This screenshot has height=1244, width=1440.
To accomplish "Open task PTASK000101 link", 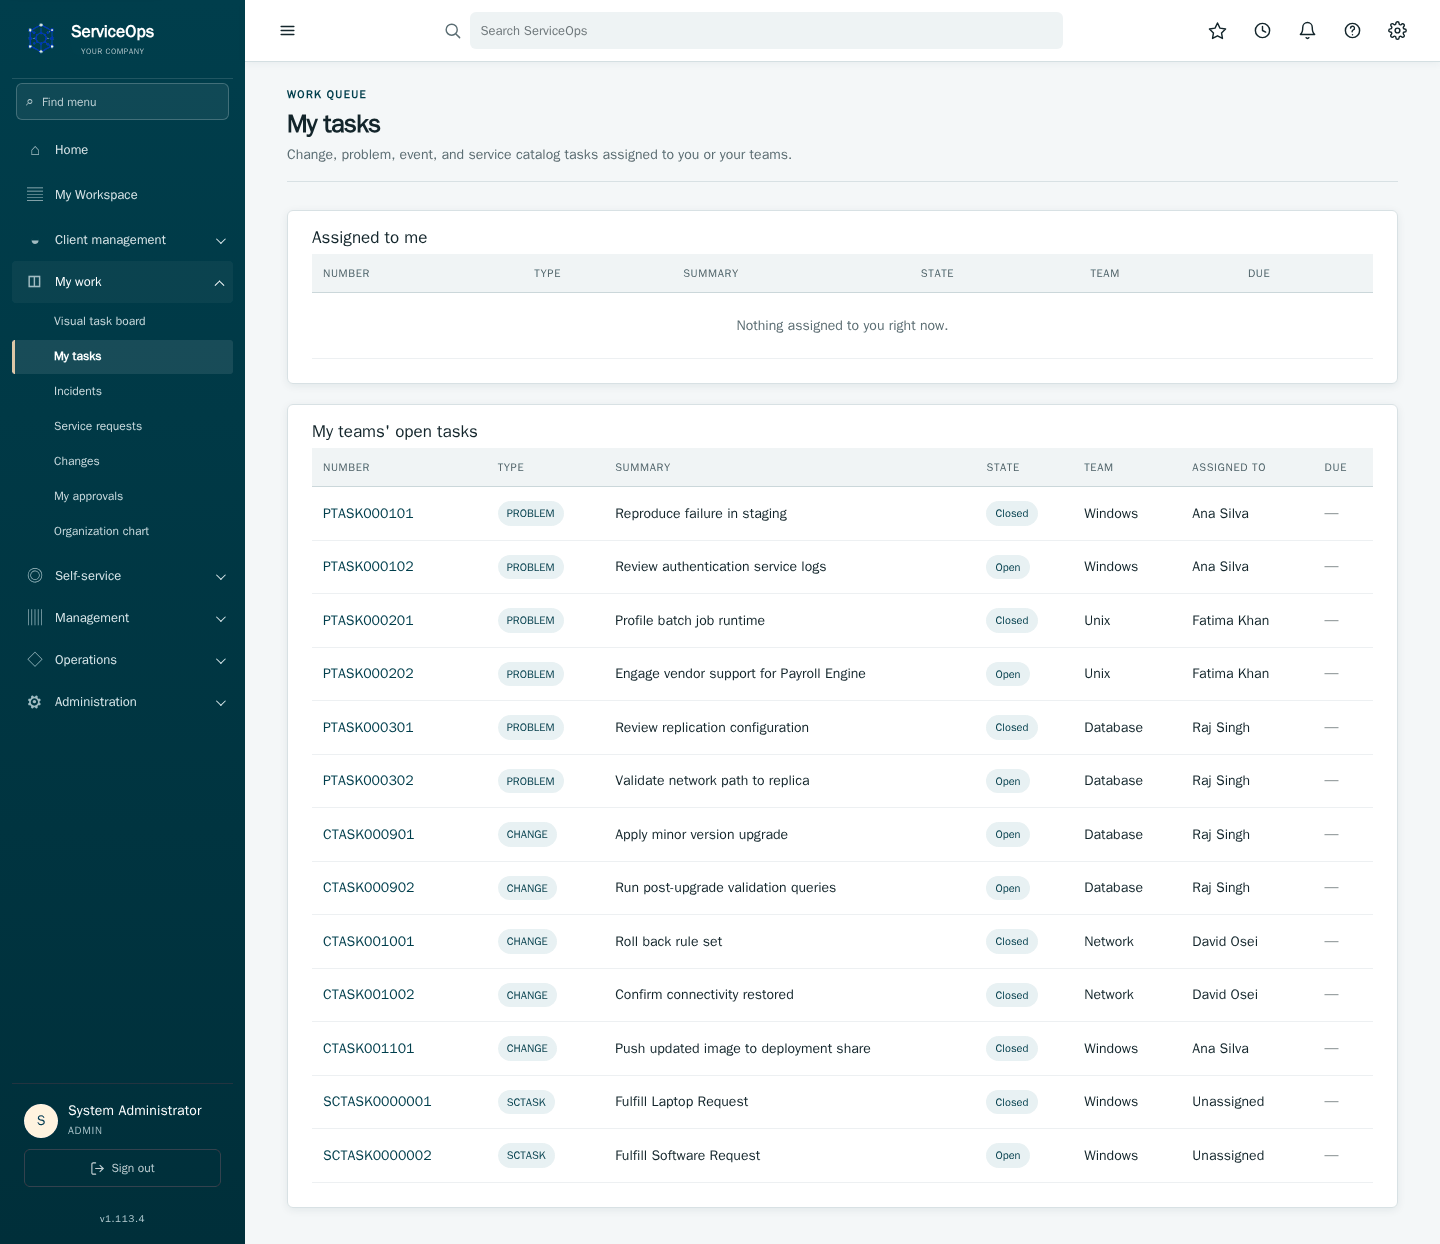I will pyautogui.click(x=368, y=514).
